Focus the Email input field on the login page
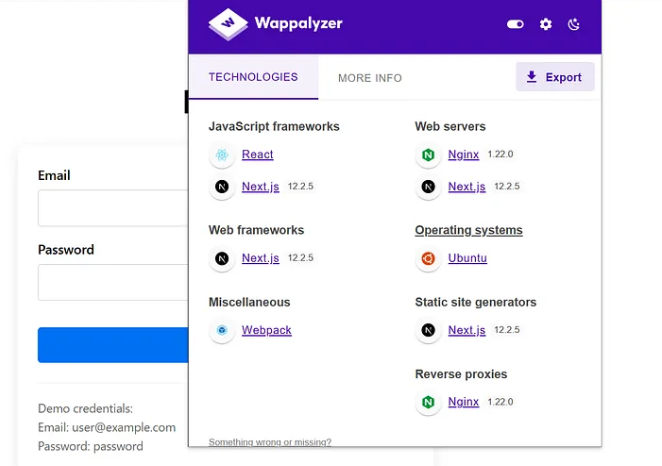This screenshot has height=466, width=662. 113,208
